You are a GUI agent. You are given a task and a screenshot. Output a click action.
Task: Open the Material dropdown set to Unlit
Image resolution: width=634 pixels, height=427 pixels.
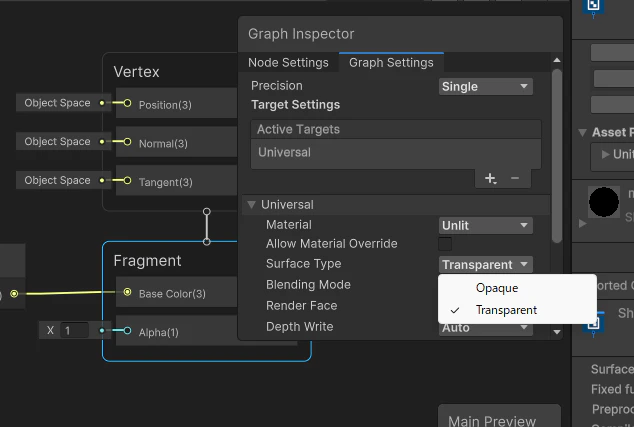(486, 225)
